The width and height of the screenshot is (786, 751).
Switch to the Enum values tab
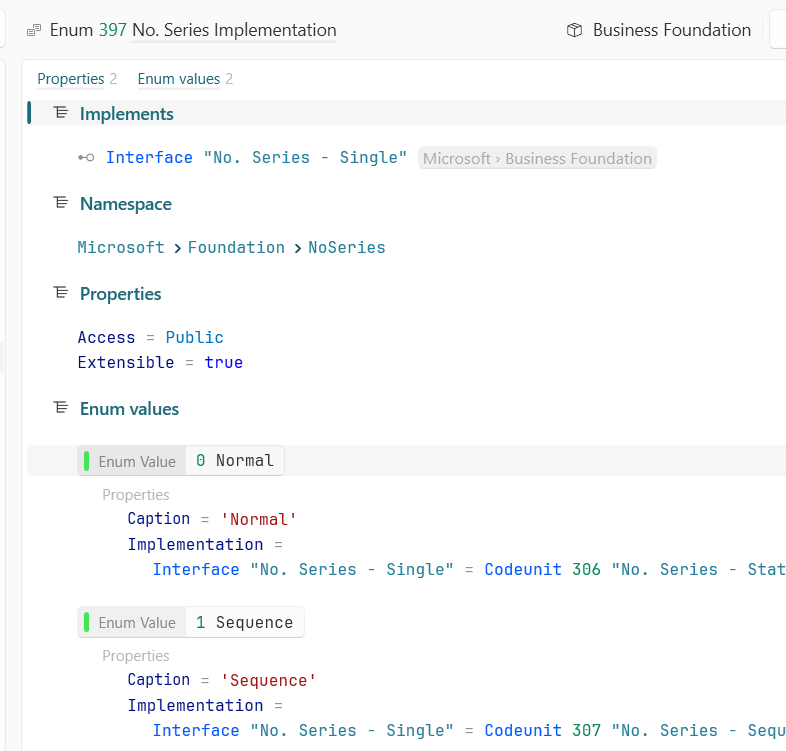click(x=178, y=79)
